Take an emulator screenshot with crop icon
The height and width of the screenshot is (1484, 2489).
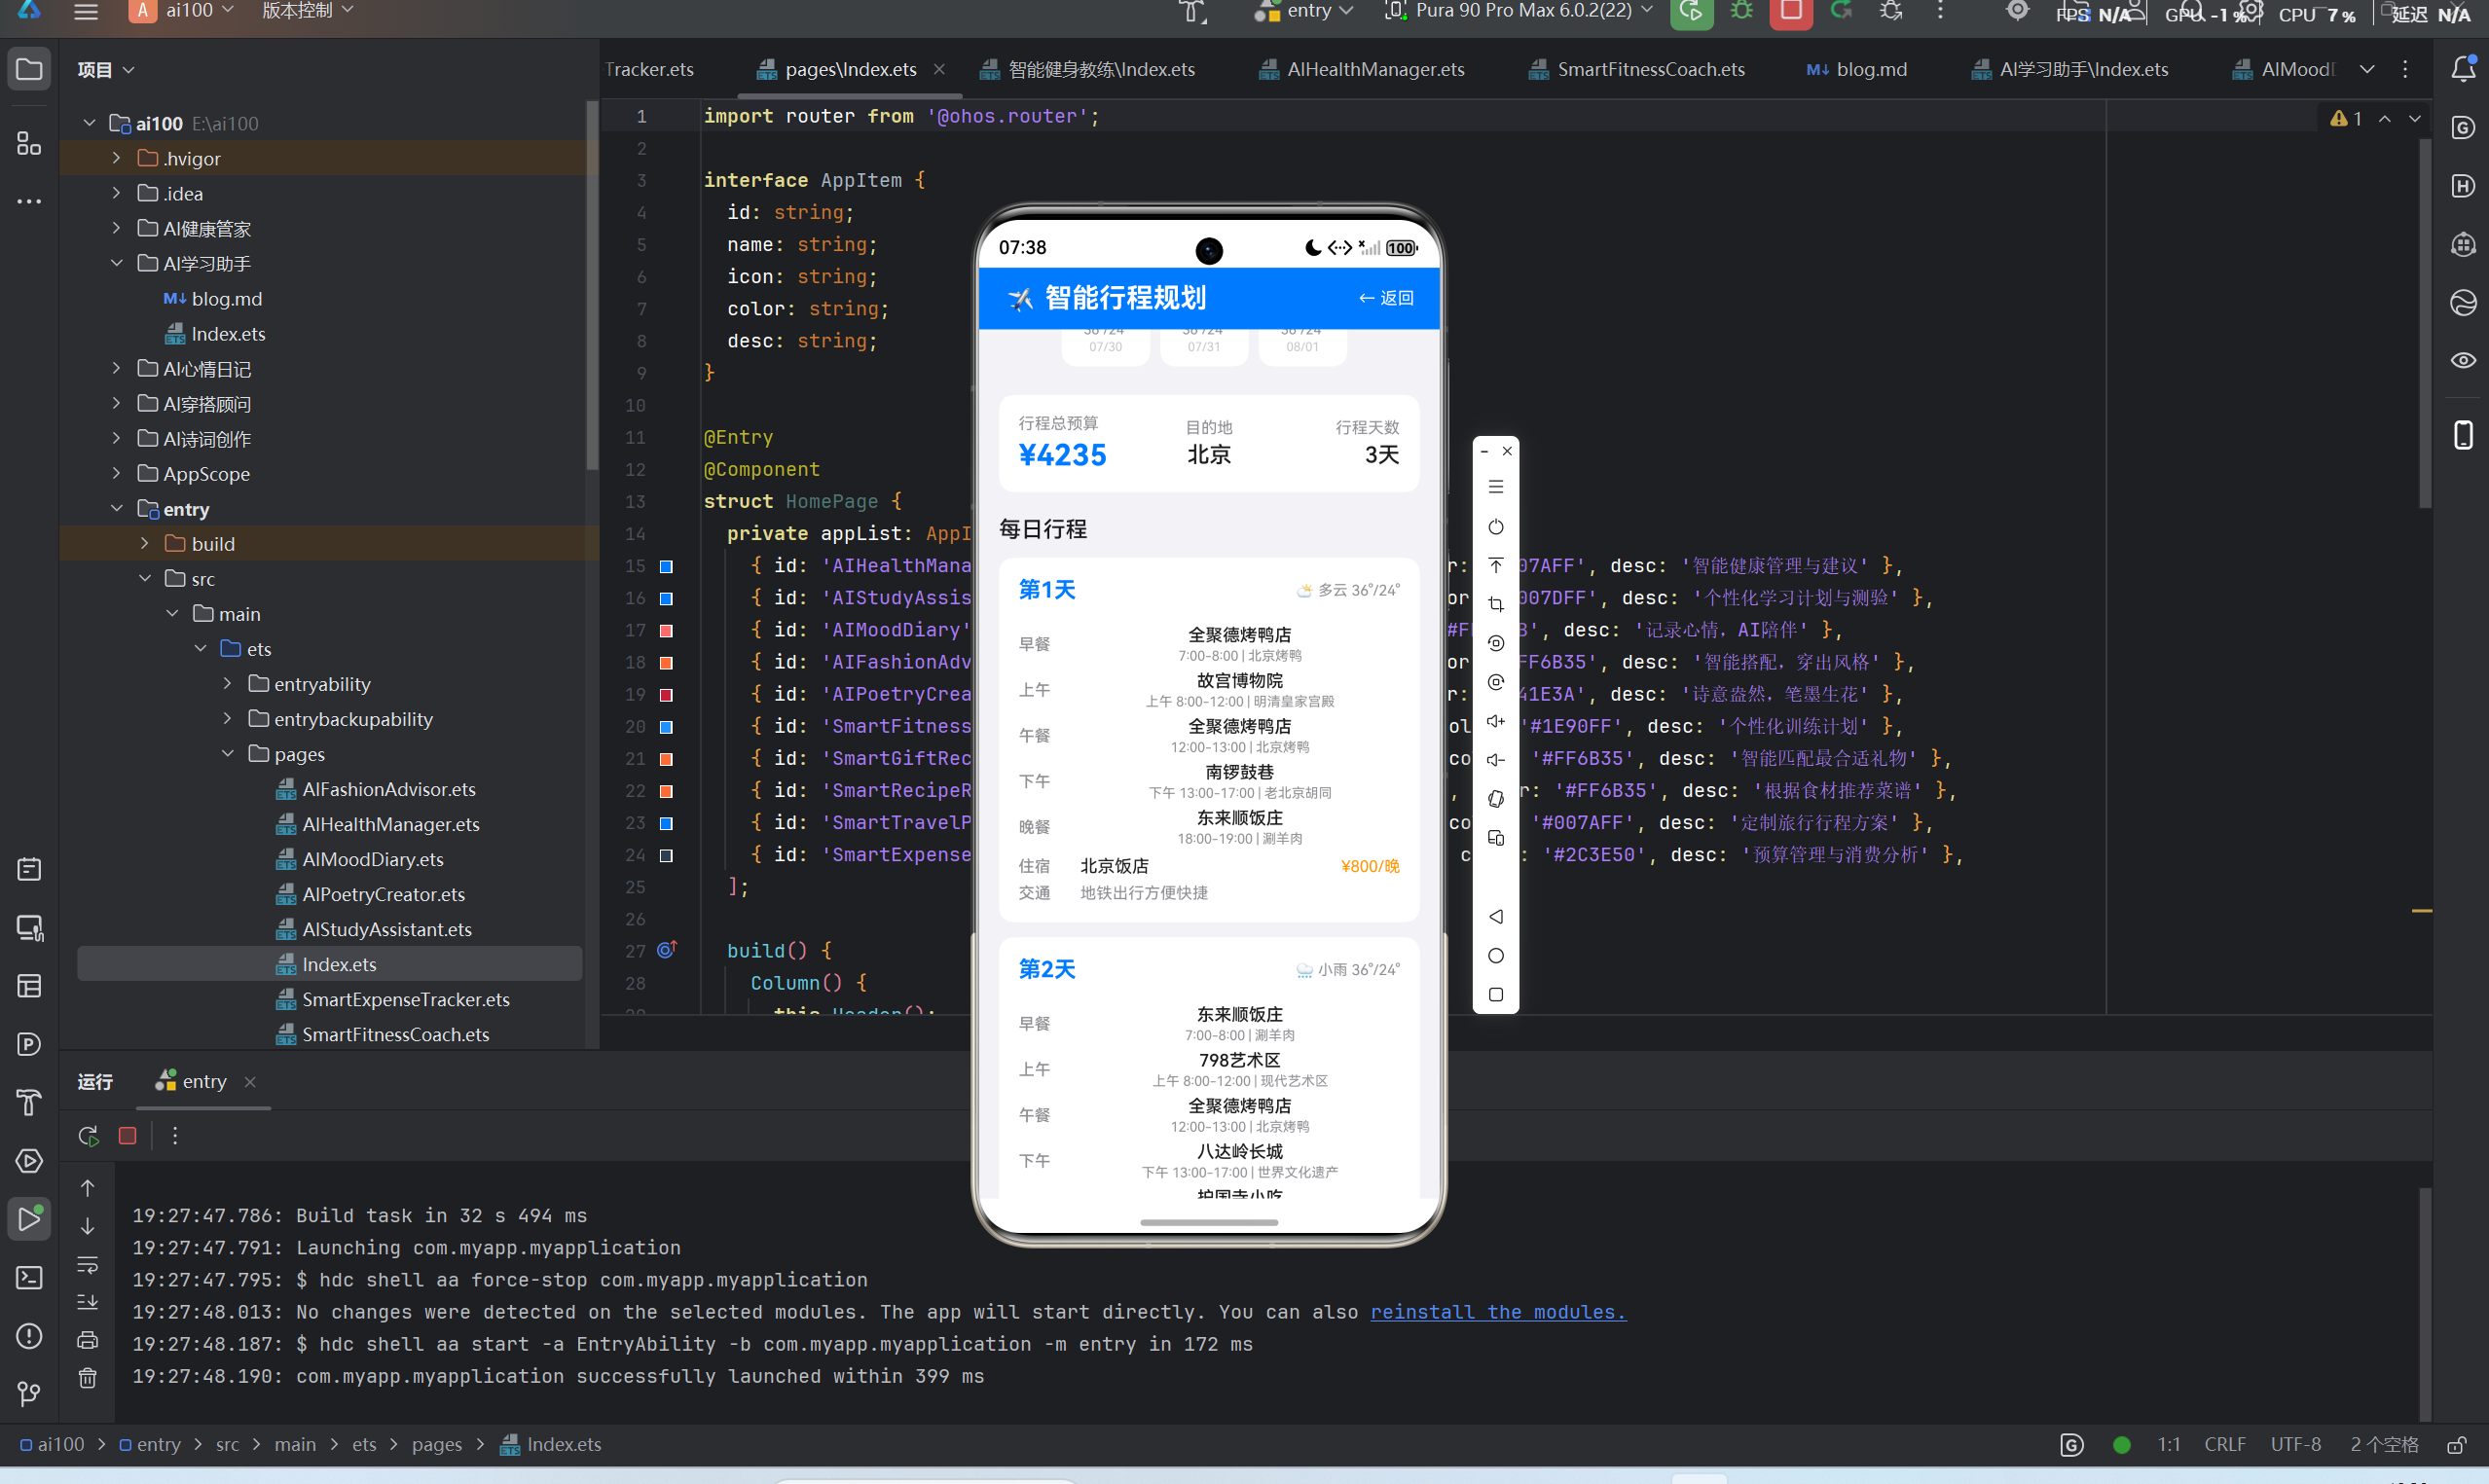[x=1495, y=605]
